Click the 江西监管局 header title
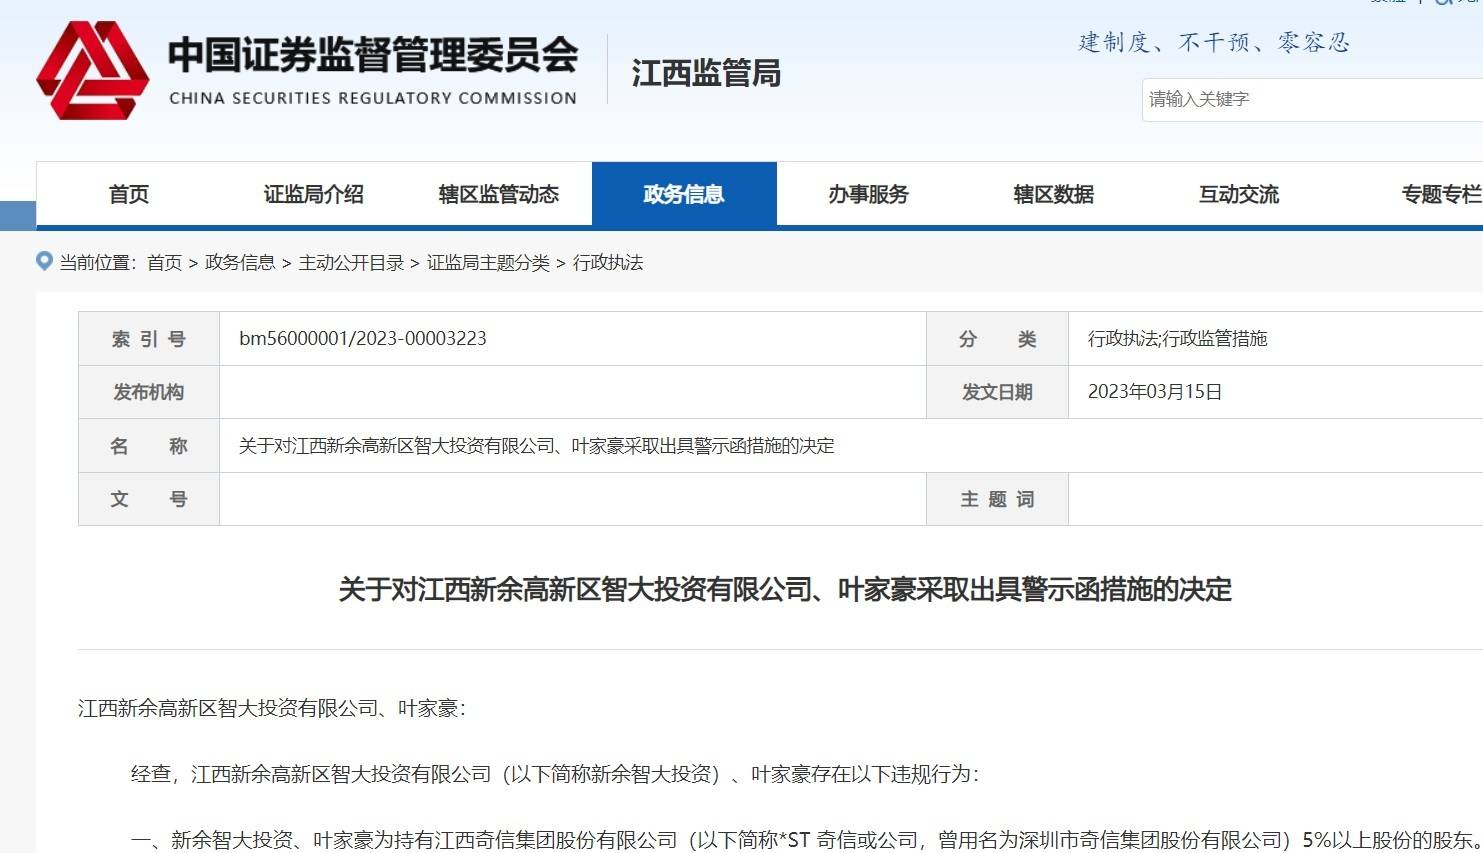The width and height of the screenshot is (1483, 853). (x=706, y=73)
